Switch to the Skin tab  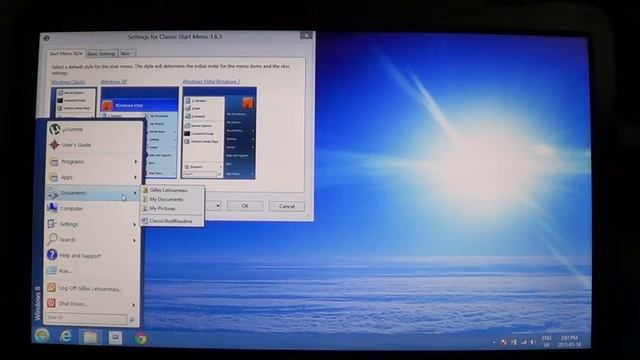pyautogui.click(x=126, y=53)
